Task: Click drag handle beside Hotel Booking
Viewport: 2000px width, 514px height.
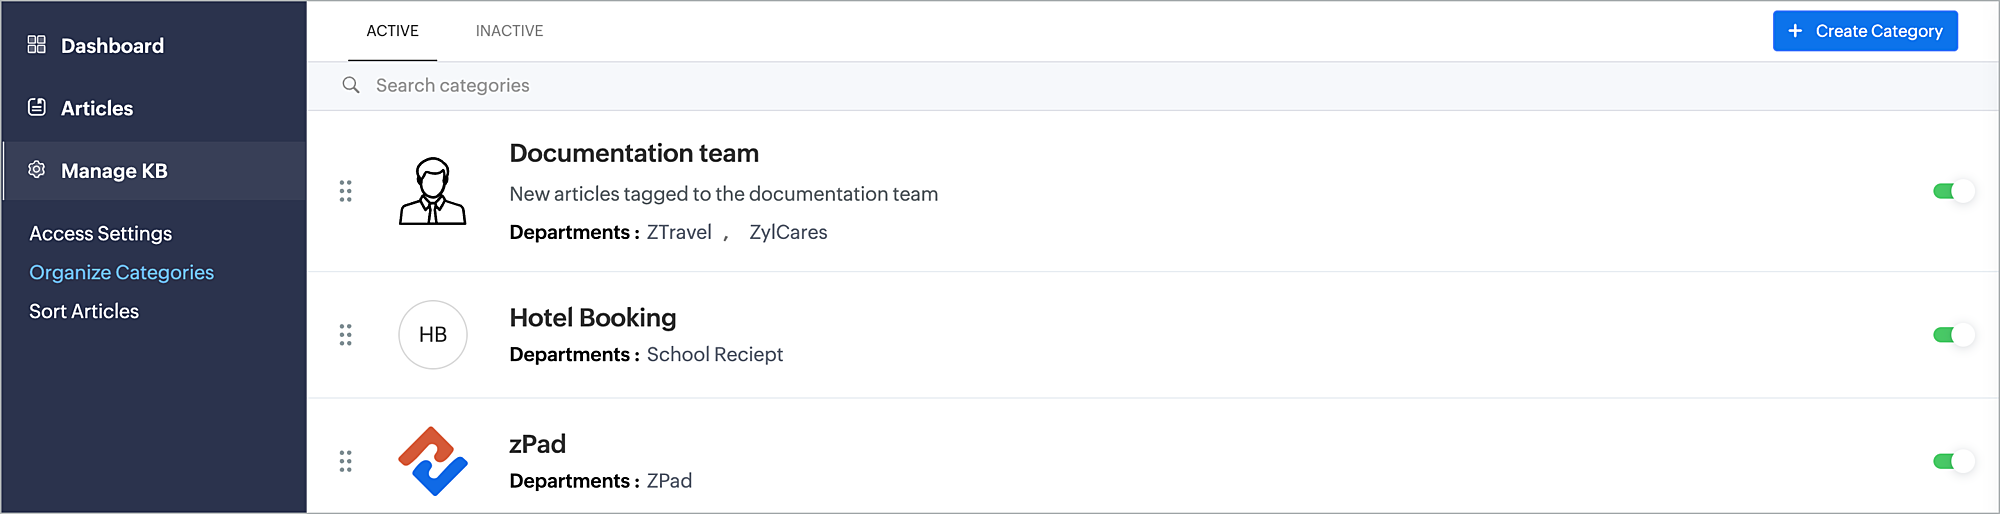Action: (346, 335)
